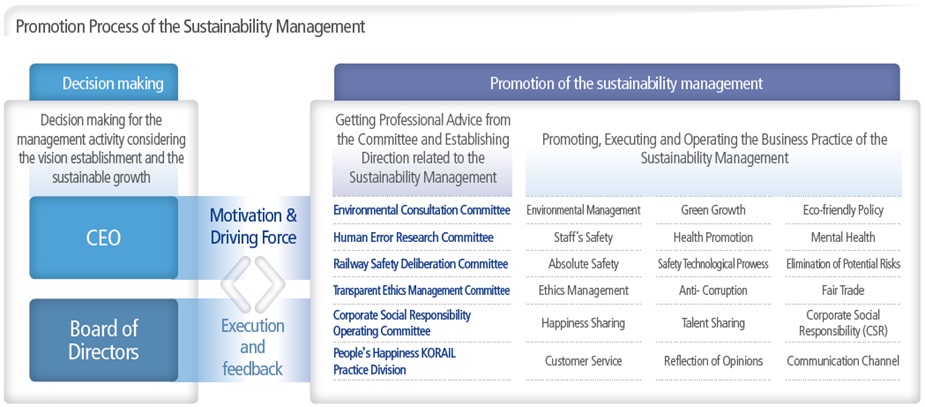Select the CEO box
The image size is (925, 407).
pyautogui.click(x=104, y=238)
